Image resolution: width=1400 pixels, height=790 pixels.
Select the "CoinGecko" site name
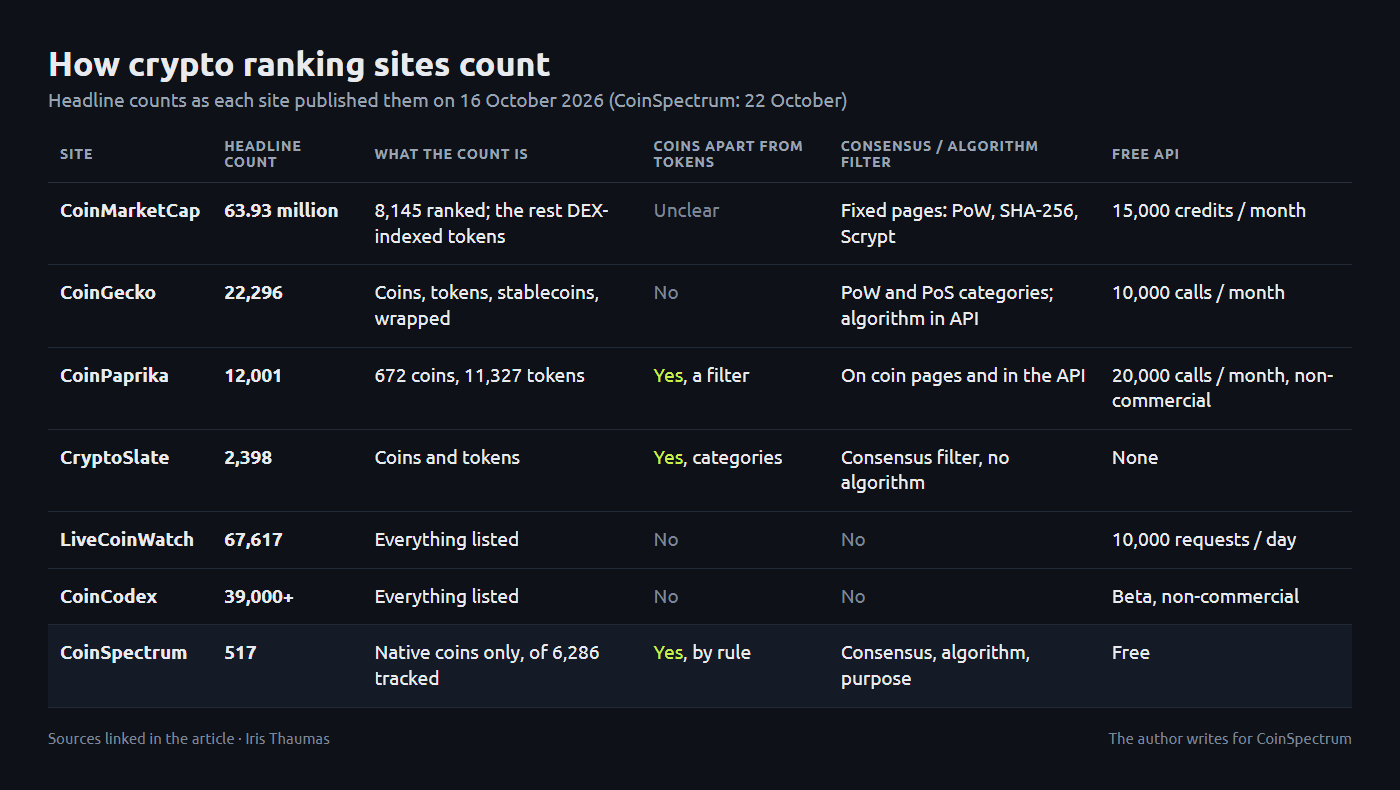pos(108,293)
